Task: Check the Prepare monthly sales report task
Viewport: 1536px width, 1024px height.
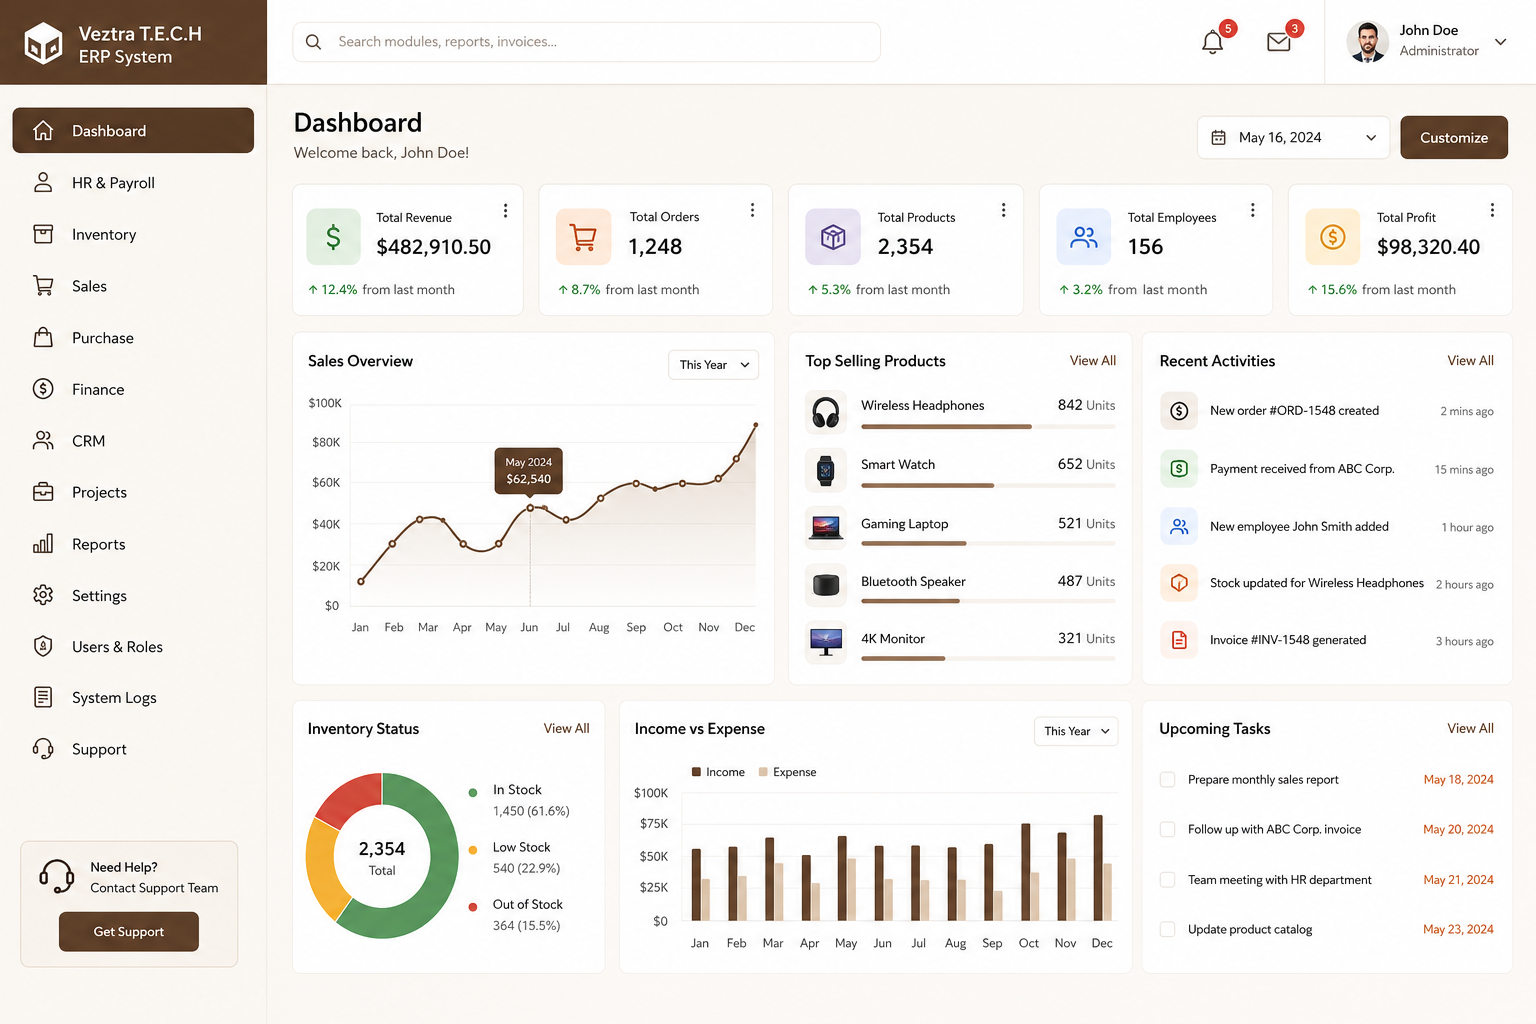Action: 1167,779
